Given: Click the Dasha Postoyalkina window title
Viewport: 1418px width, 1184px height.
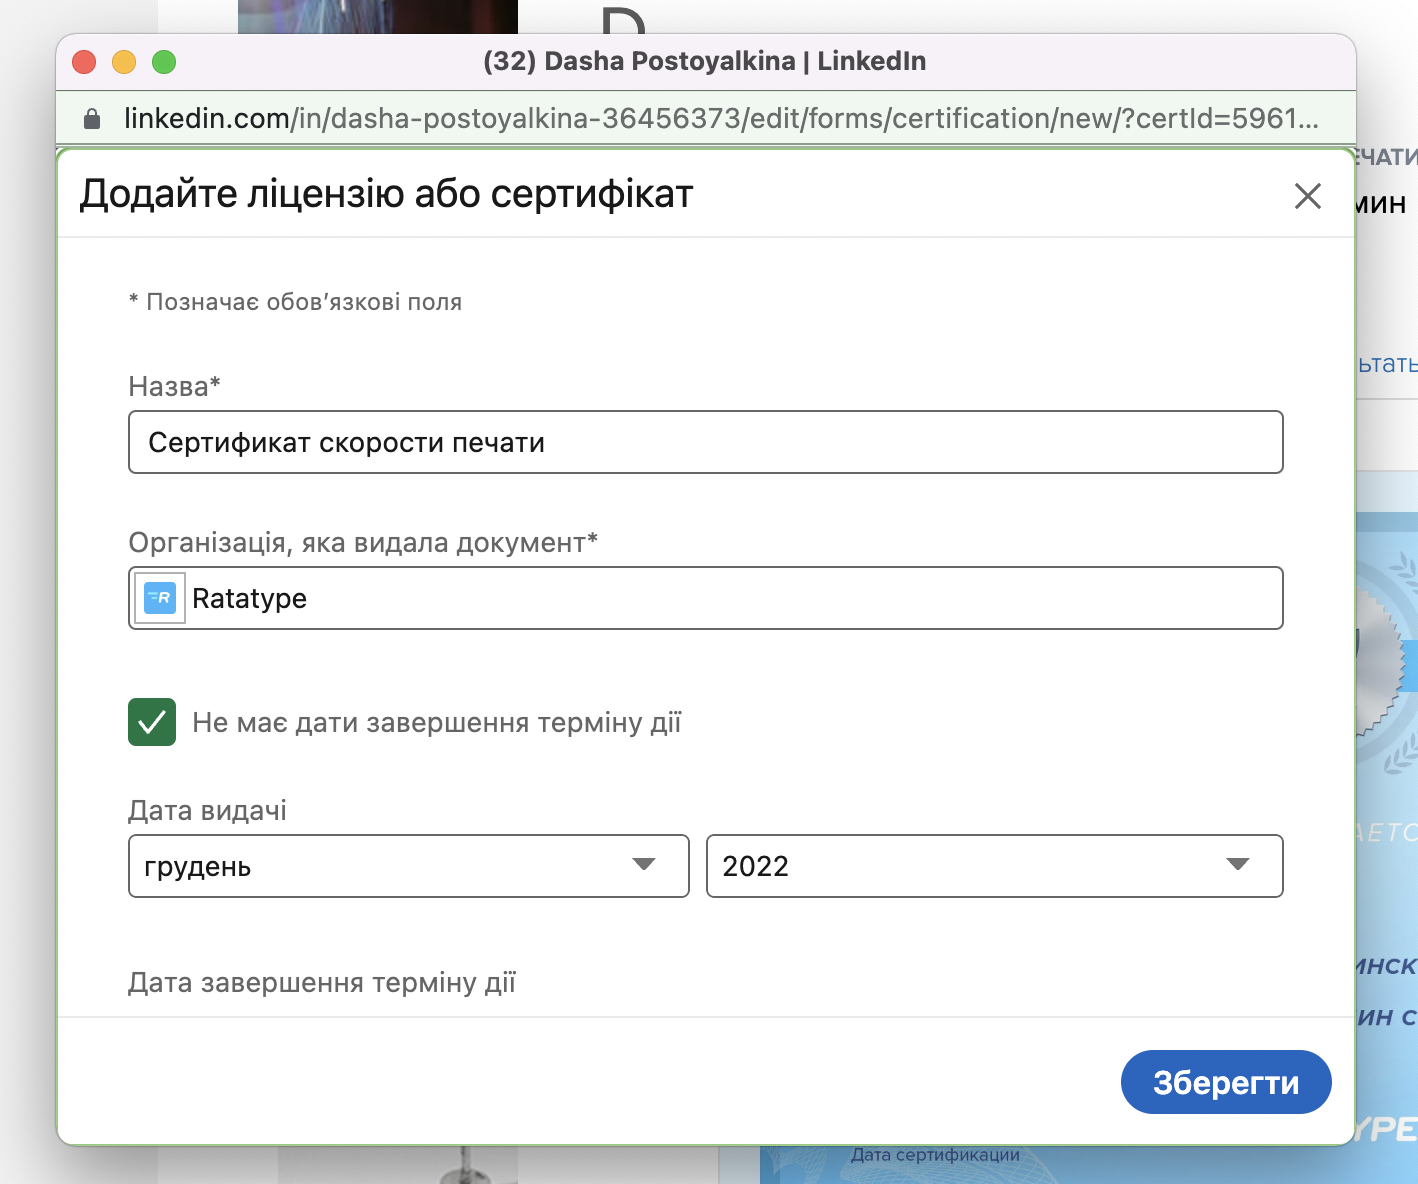Looking at the screenshot, I should (704, 61).
